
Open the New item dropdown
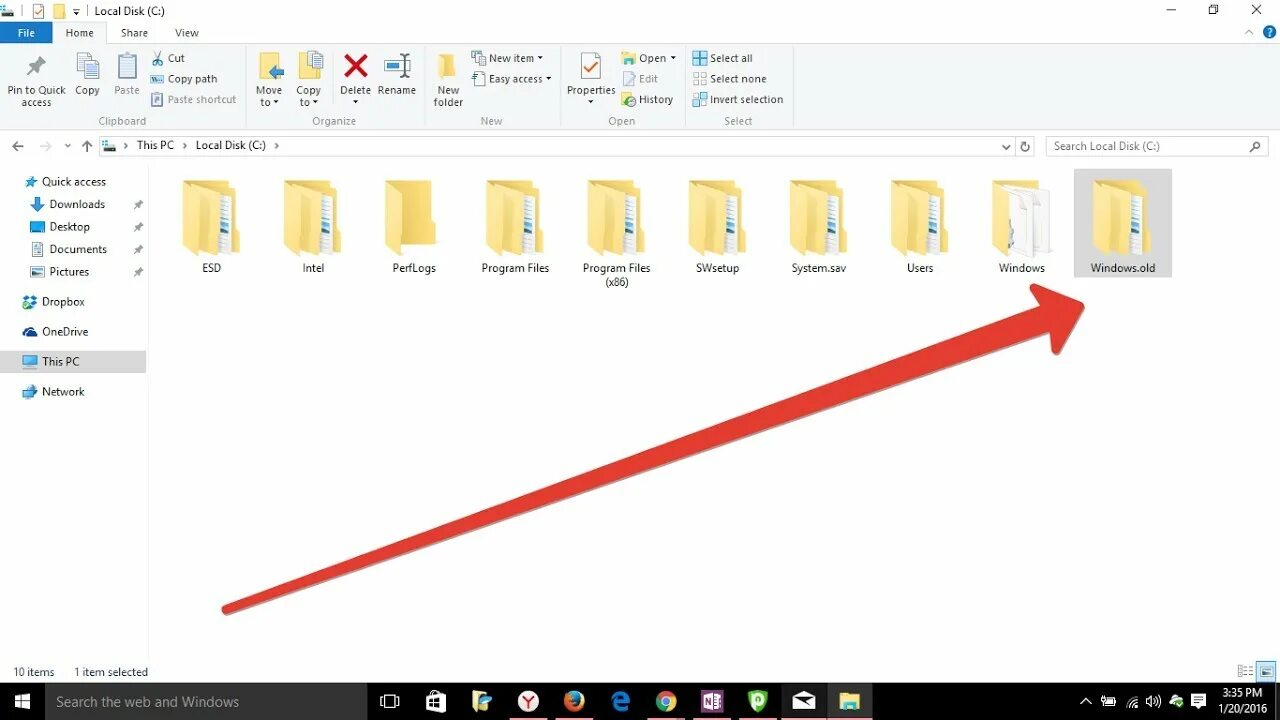507,58
